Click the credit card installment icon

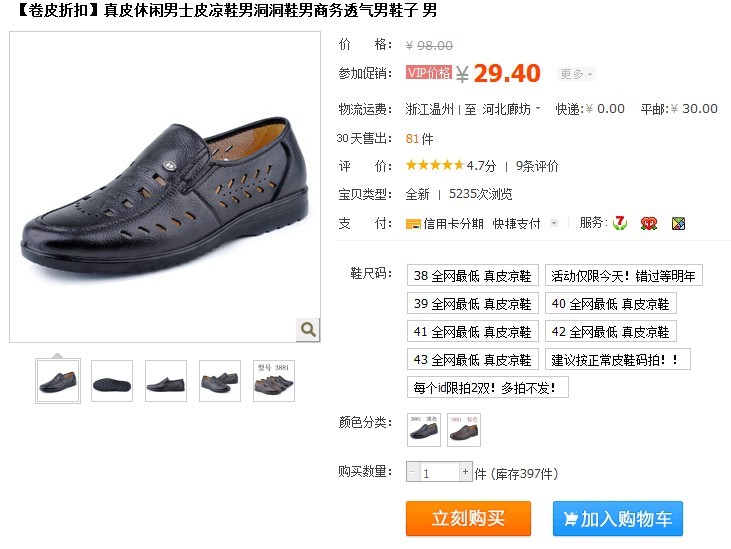coord(413,224)
